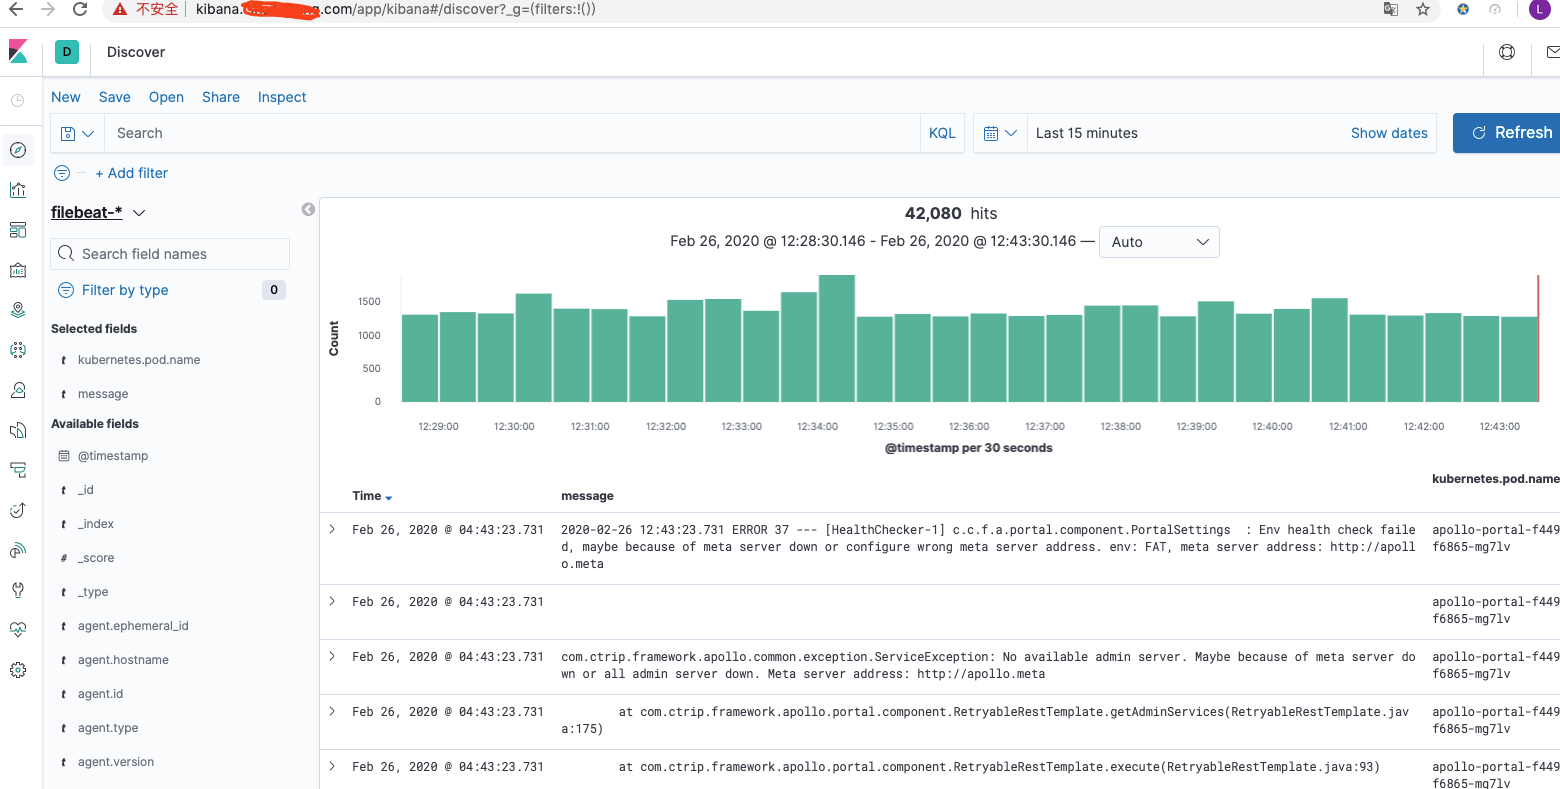The width and height of the screenshot is (1560, 789).
Task: Open the Auto interval dropdown
Action: tap(1159, 242)
